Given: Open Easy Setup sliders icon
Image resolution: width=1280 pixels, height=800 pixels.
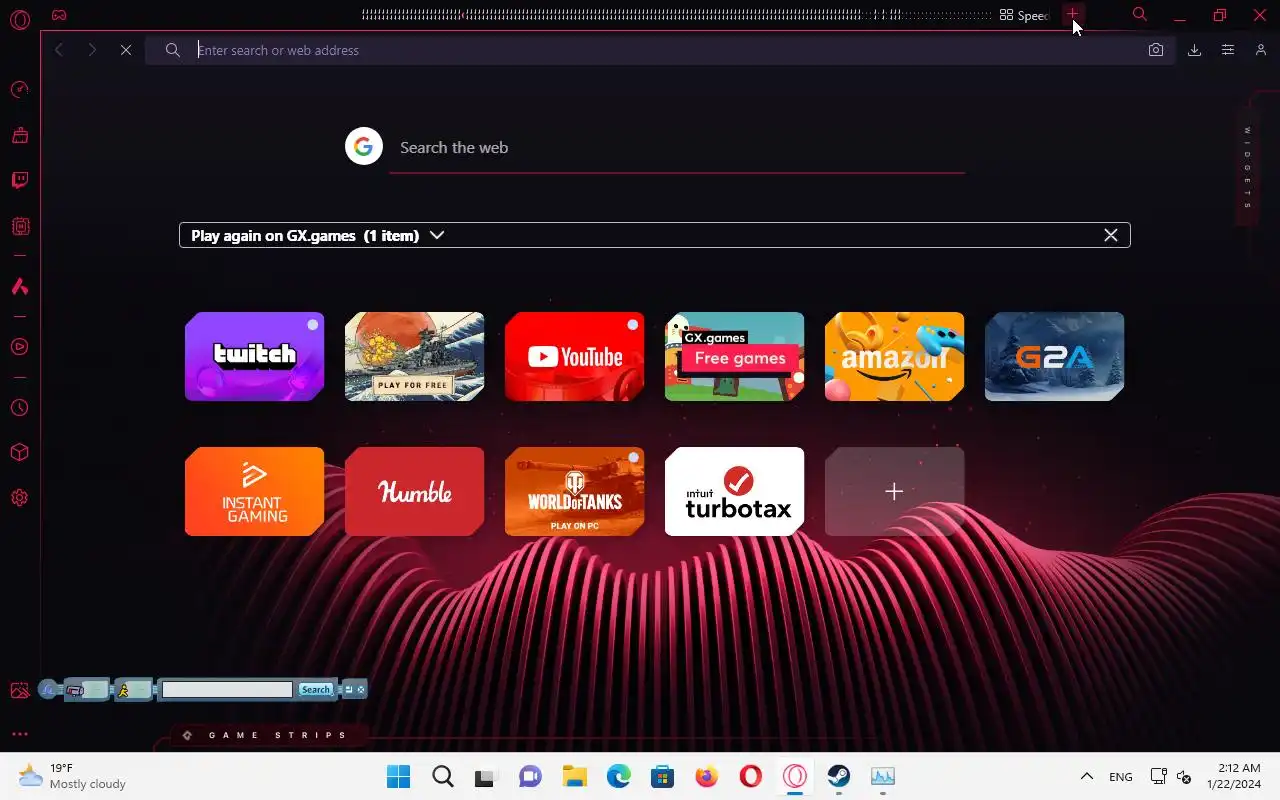Looking at the screenshot, I should tap(1228, 50).
